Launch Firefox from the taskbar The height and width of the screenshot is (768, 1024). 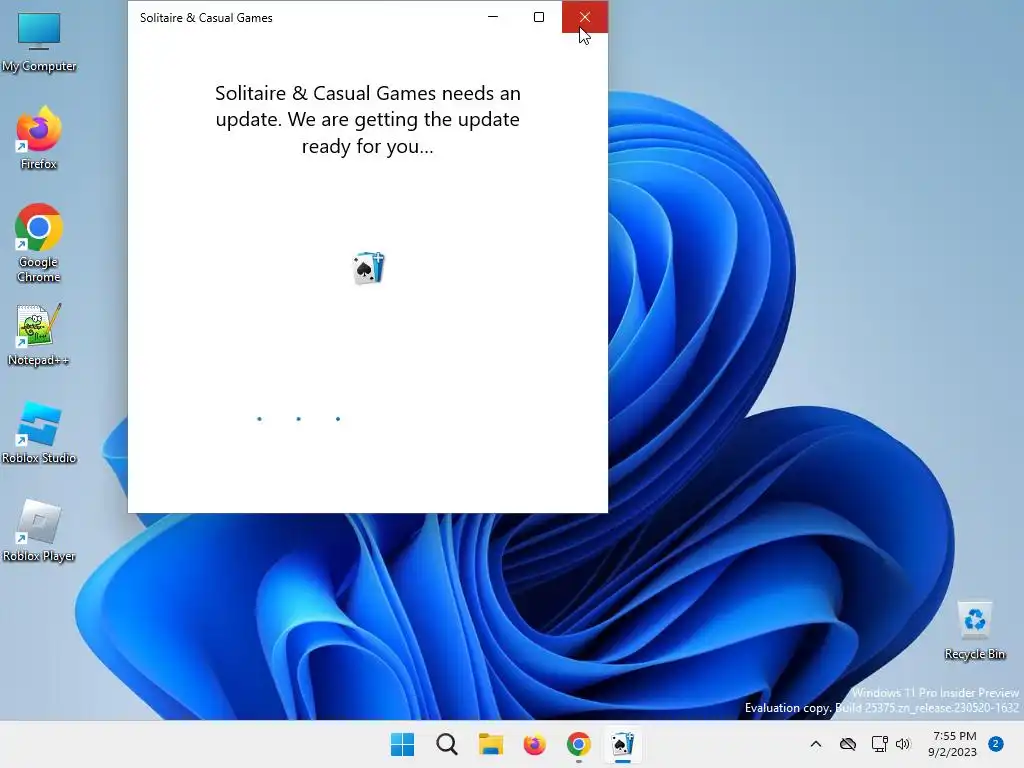534,744
